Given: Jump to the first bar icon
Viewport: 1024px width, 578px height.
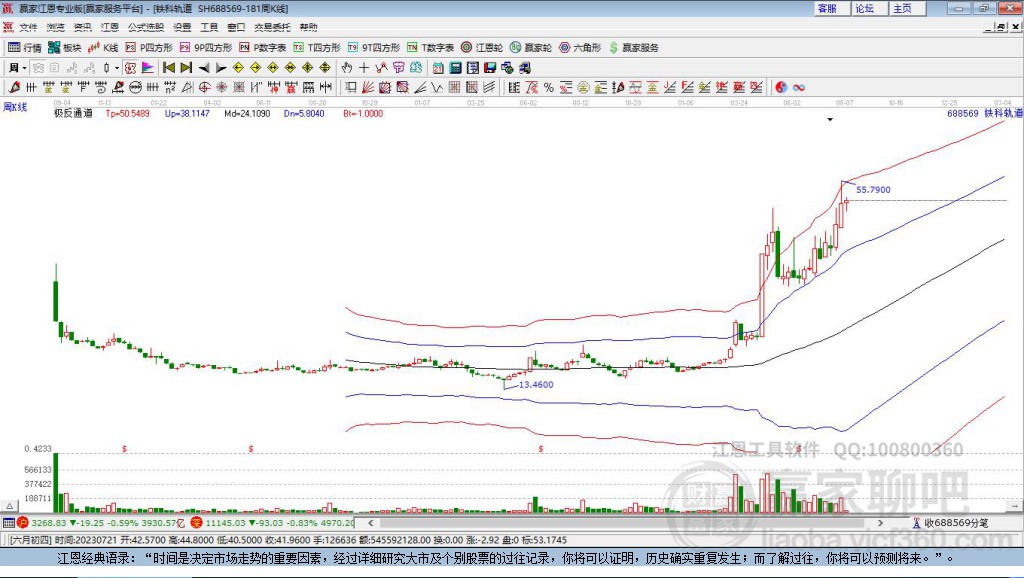Looking at the screenshot, I should click(168, 68).
